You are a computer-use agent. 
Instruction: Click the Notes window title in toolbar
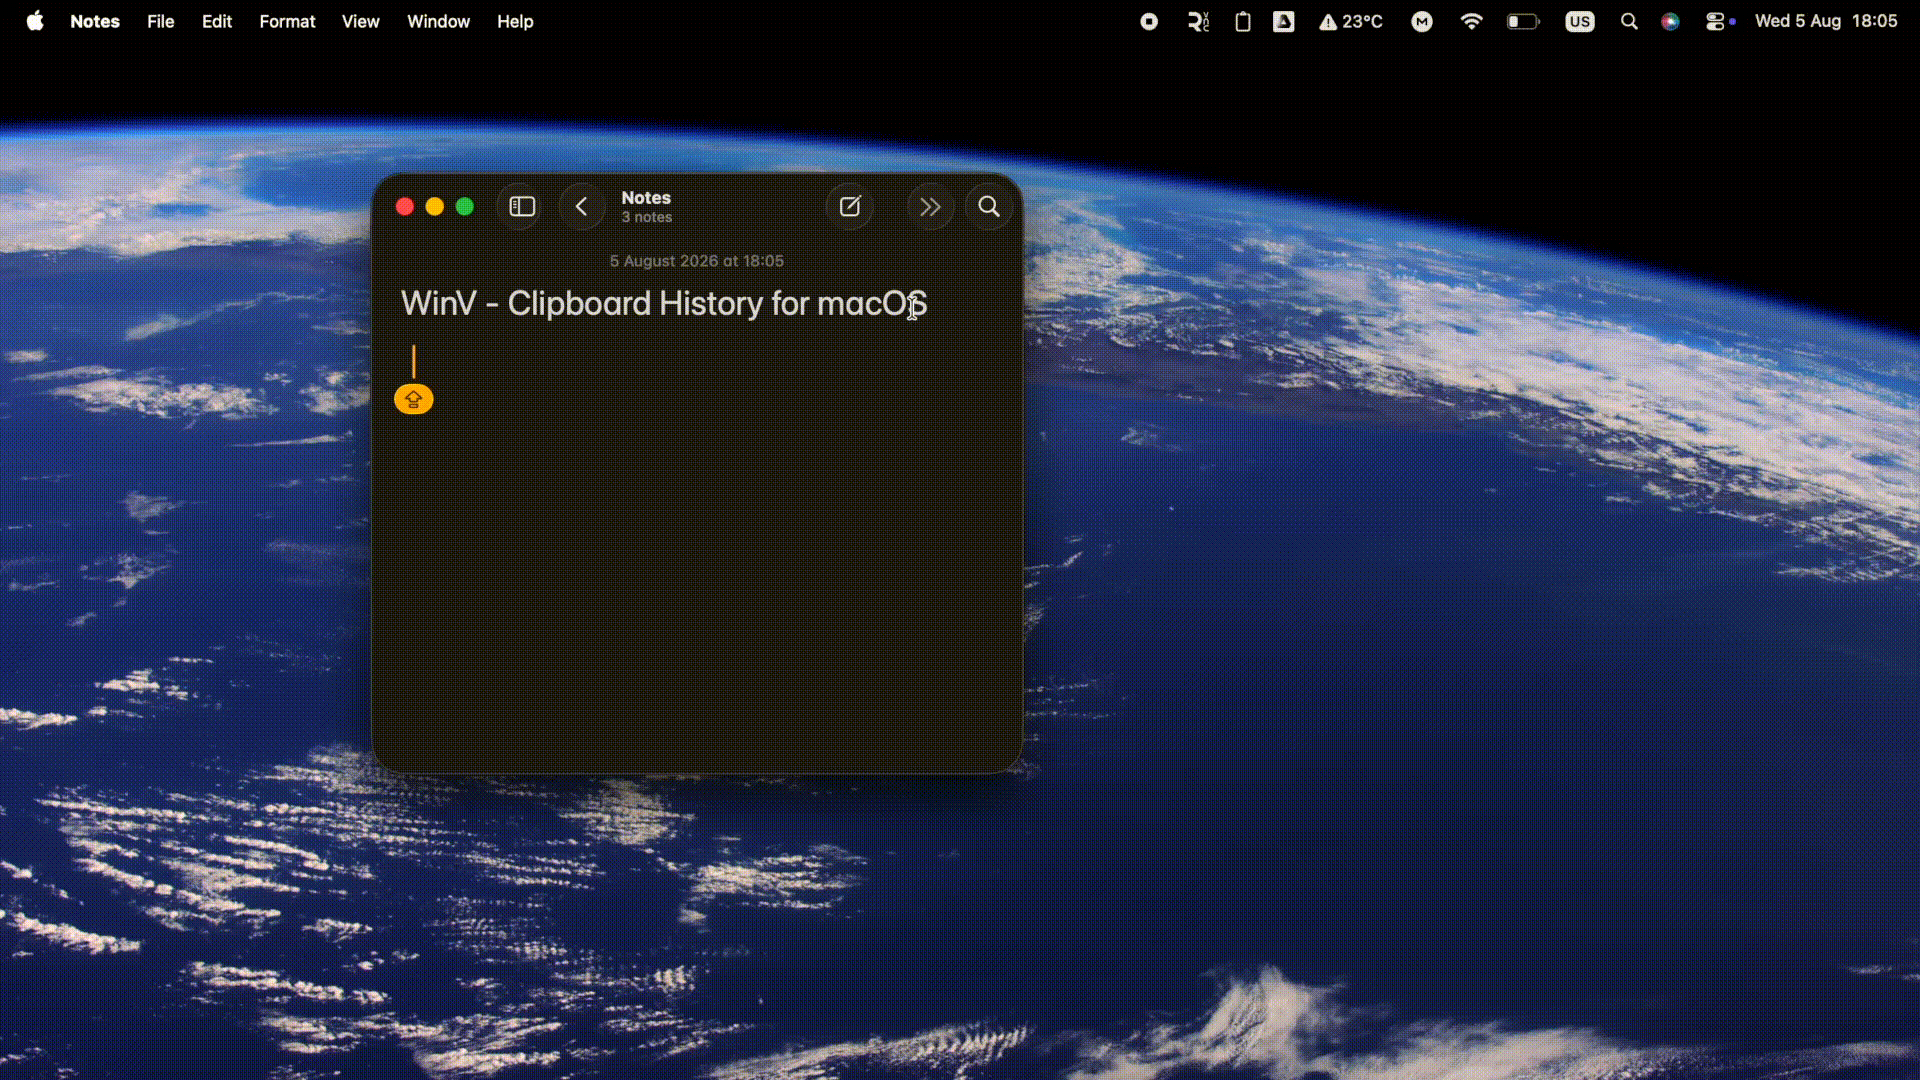tap(646, 198)
